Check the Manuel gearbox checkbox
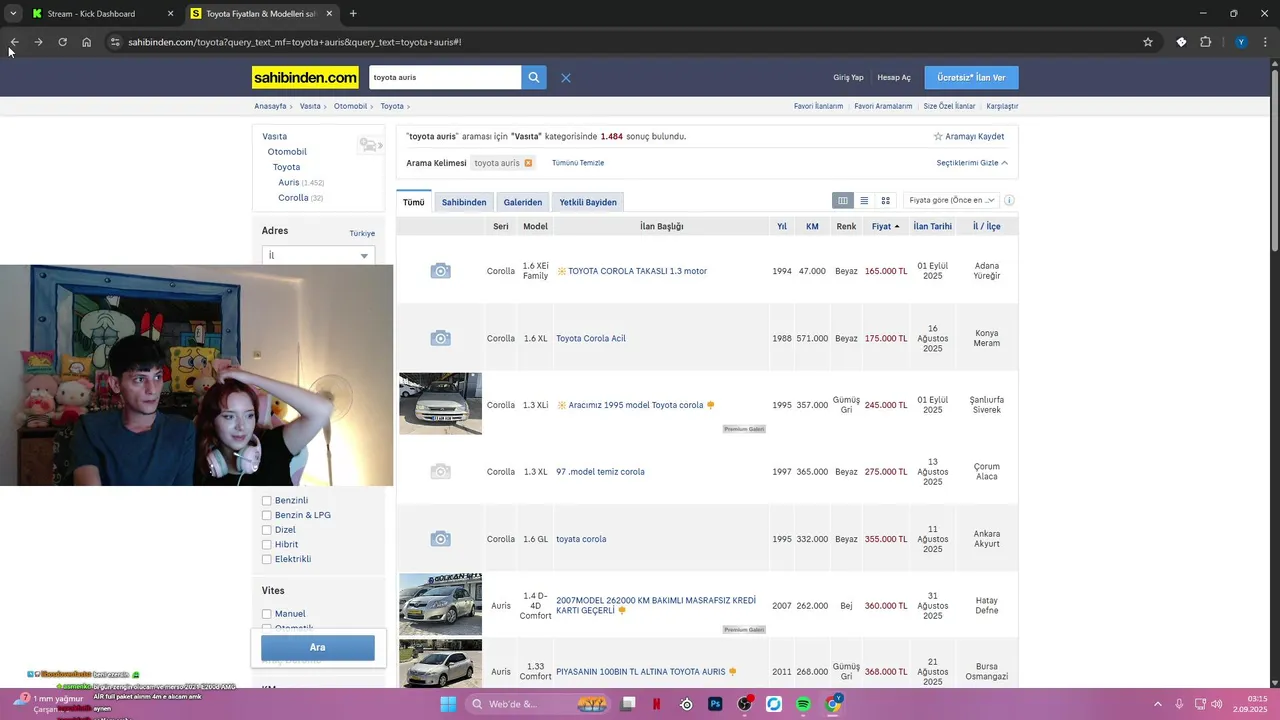Viewport: 1280px width, 720px height. click(x=267, y=614)
